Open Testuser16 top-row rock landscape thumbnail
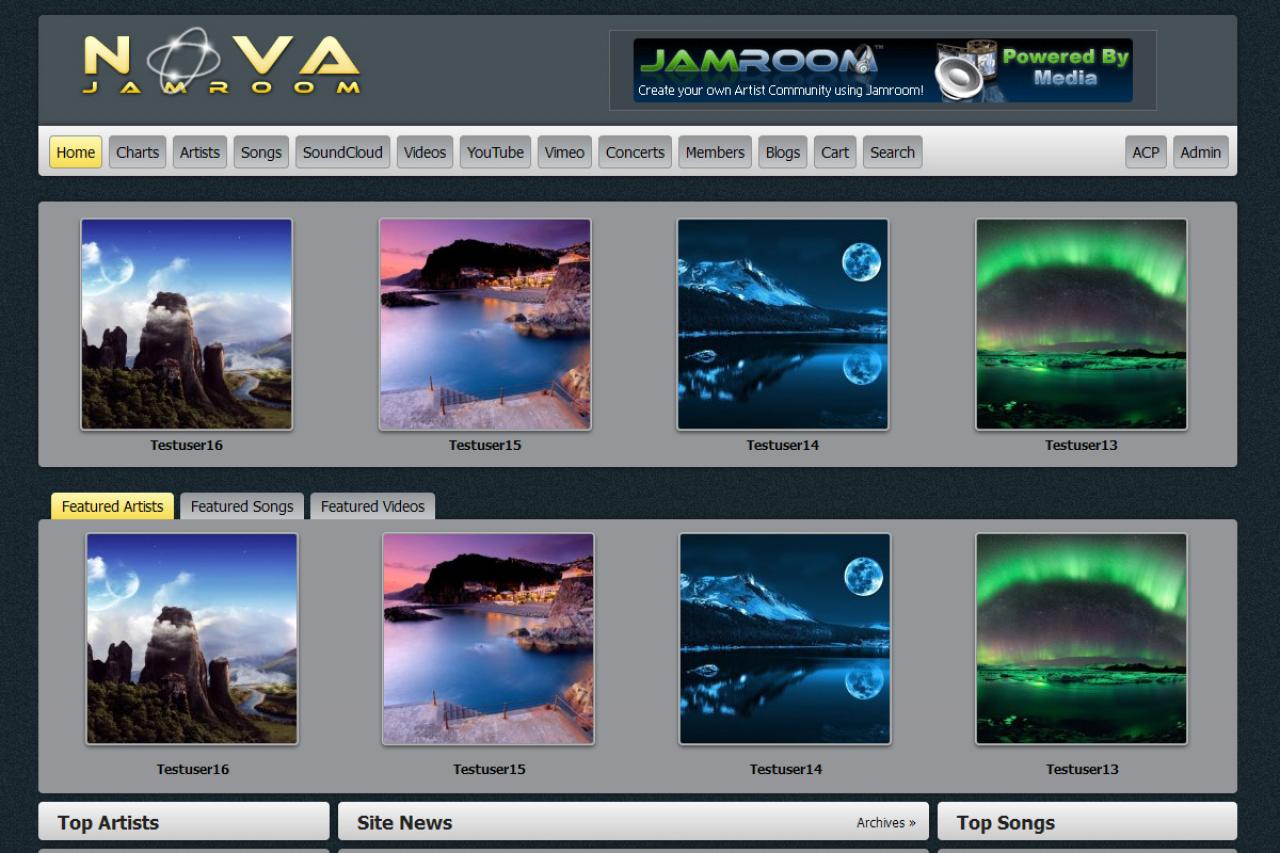Viewport: 1280px width, 853px height. tap(187, 324)
